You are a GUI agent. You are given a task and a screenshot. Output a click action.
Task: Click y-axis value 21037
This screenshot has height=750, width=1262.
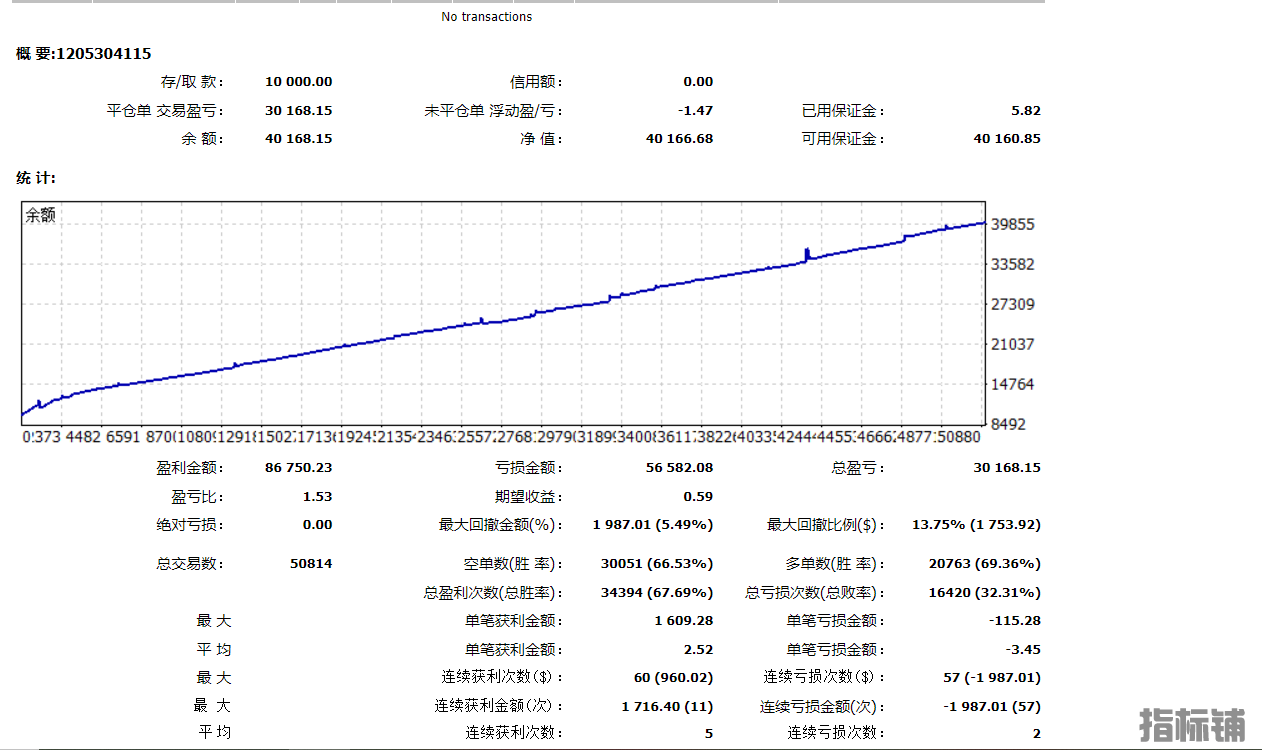click(1013, 344)
